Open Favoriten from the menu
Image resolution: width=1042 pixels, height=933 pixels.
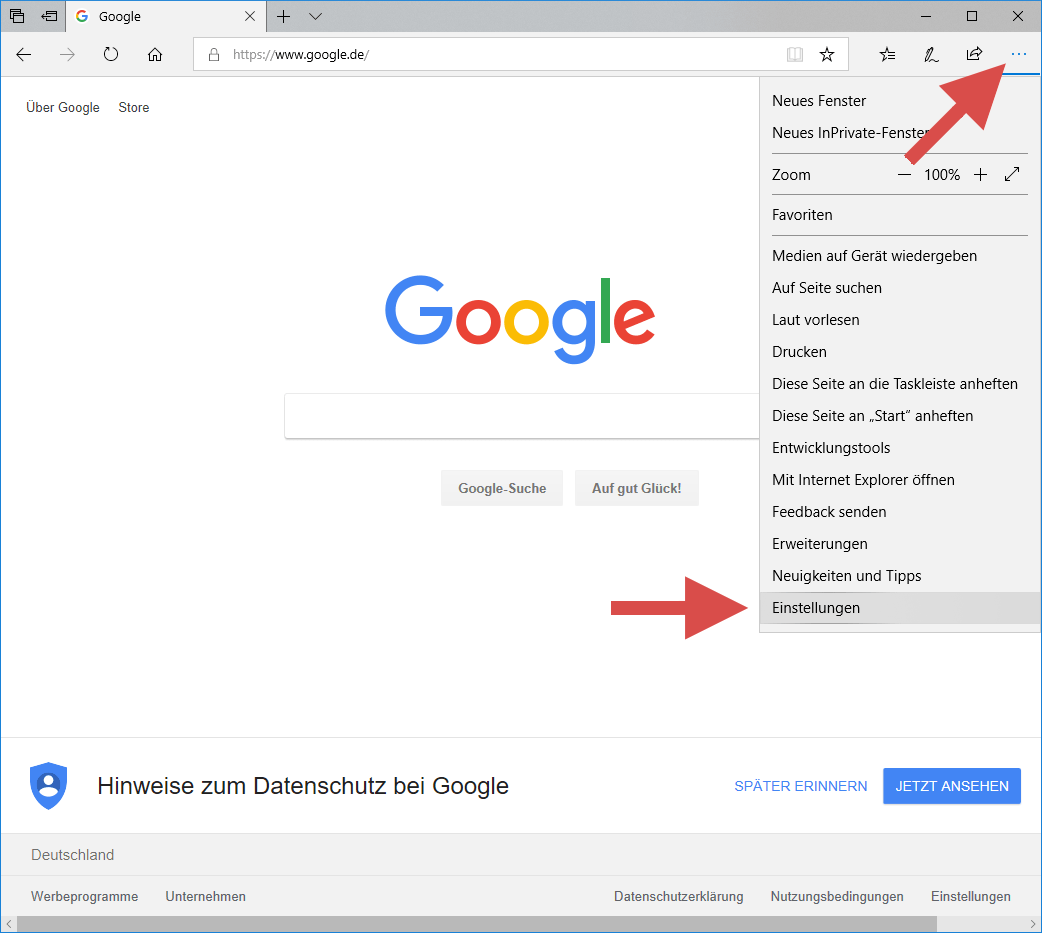900,215
